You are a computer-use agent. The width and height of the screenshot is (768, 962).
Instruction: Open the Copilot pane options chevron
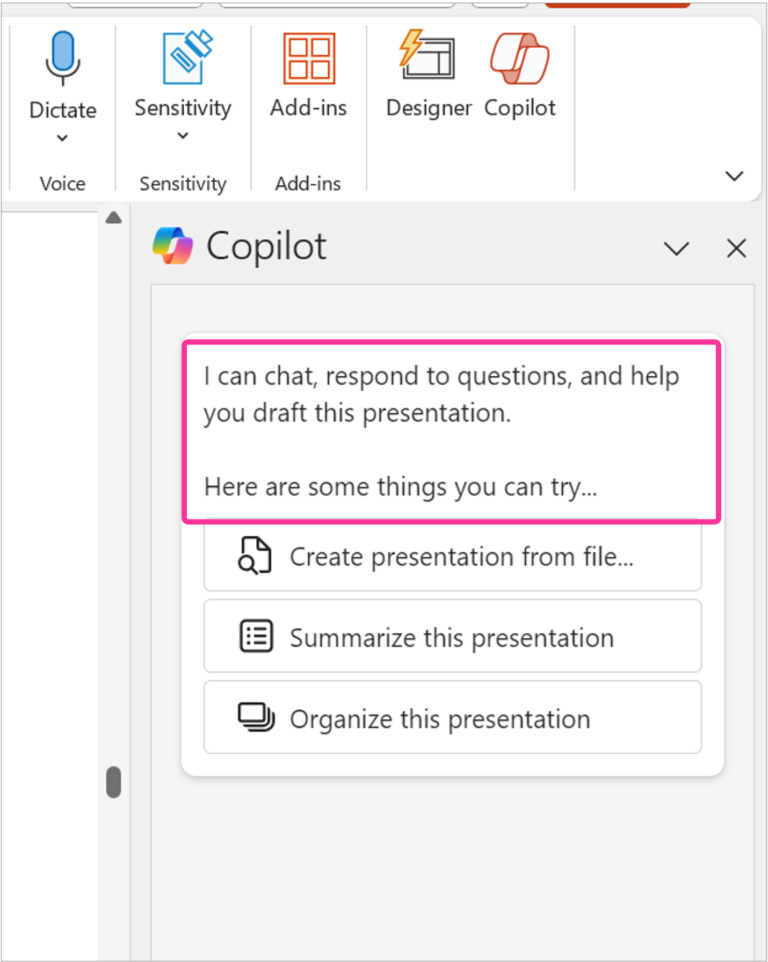click(x=677, y=248)
